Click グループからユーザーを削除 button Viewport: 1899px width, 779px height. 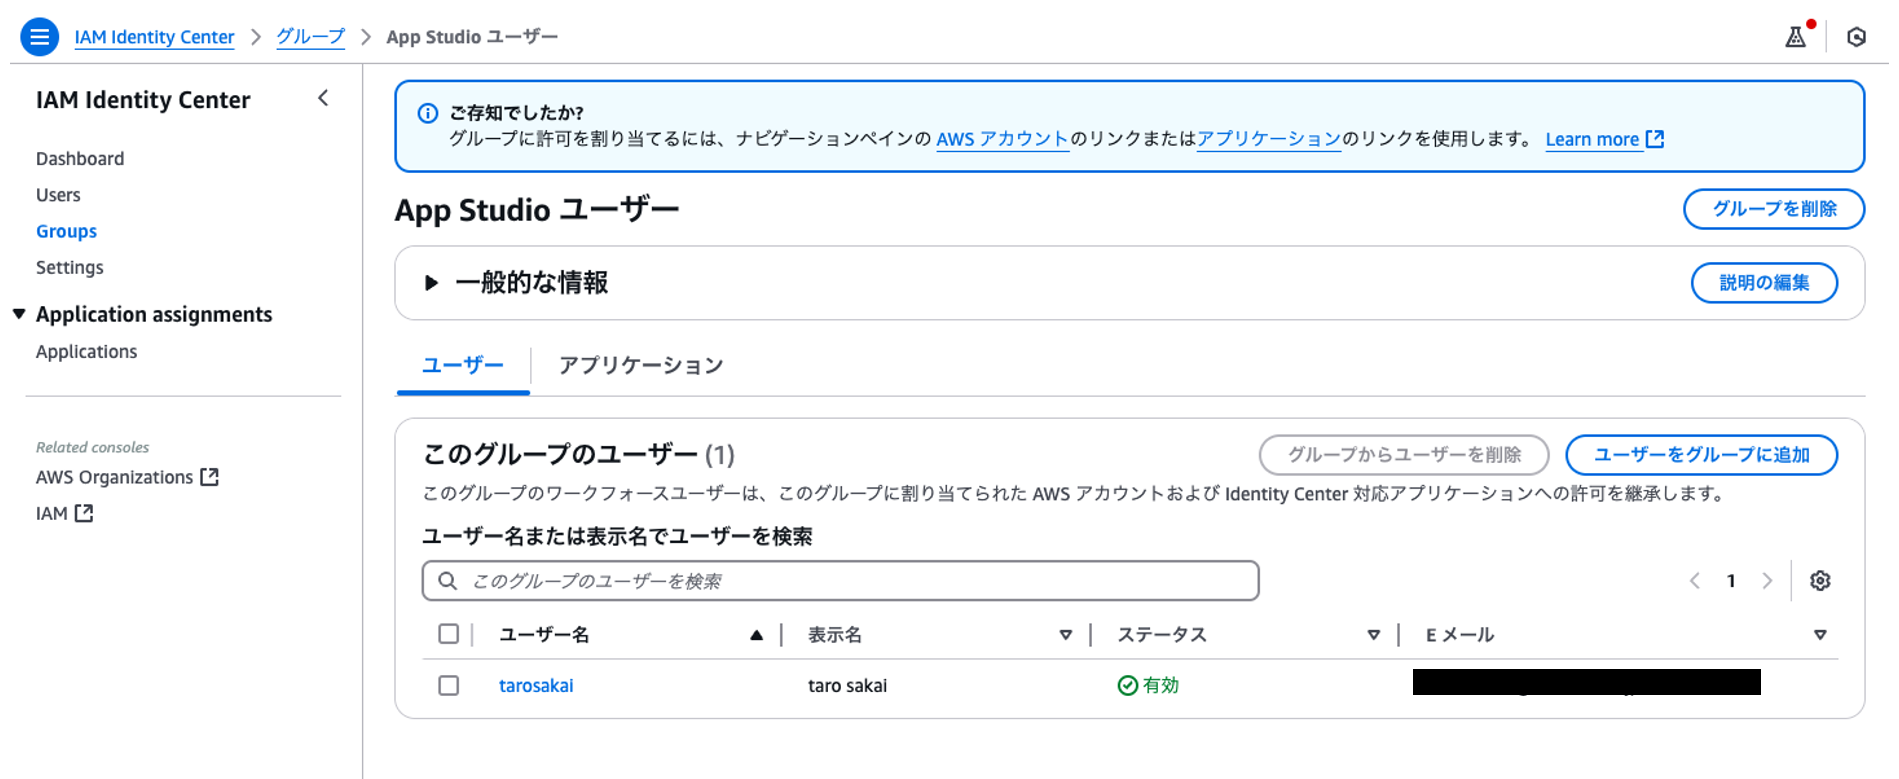click(1404, 455)
